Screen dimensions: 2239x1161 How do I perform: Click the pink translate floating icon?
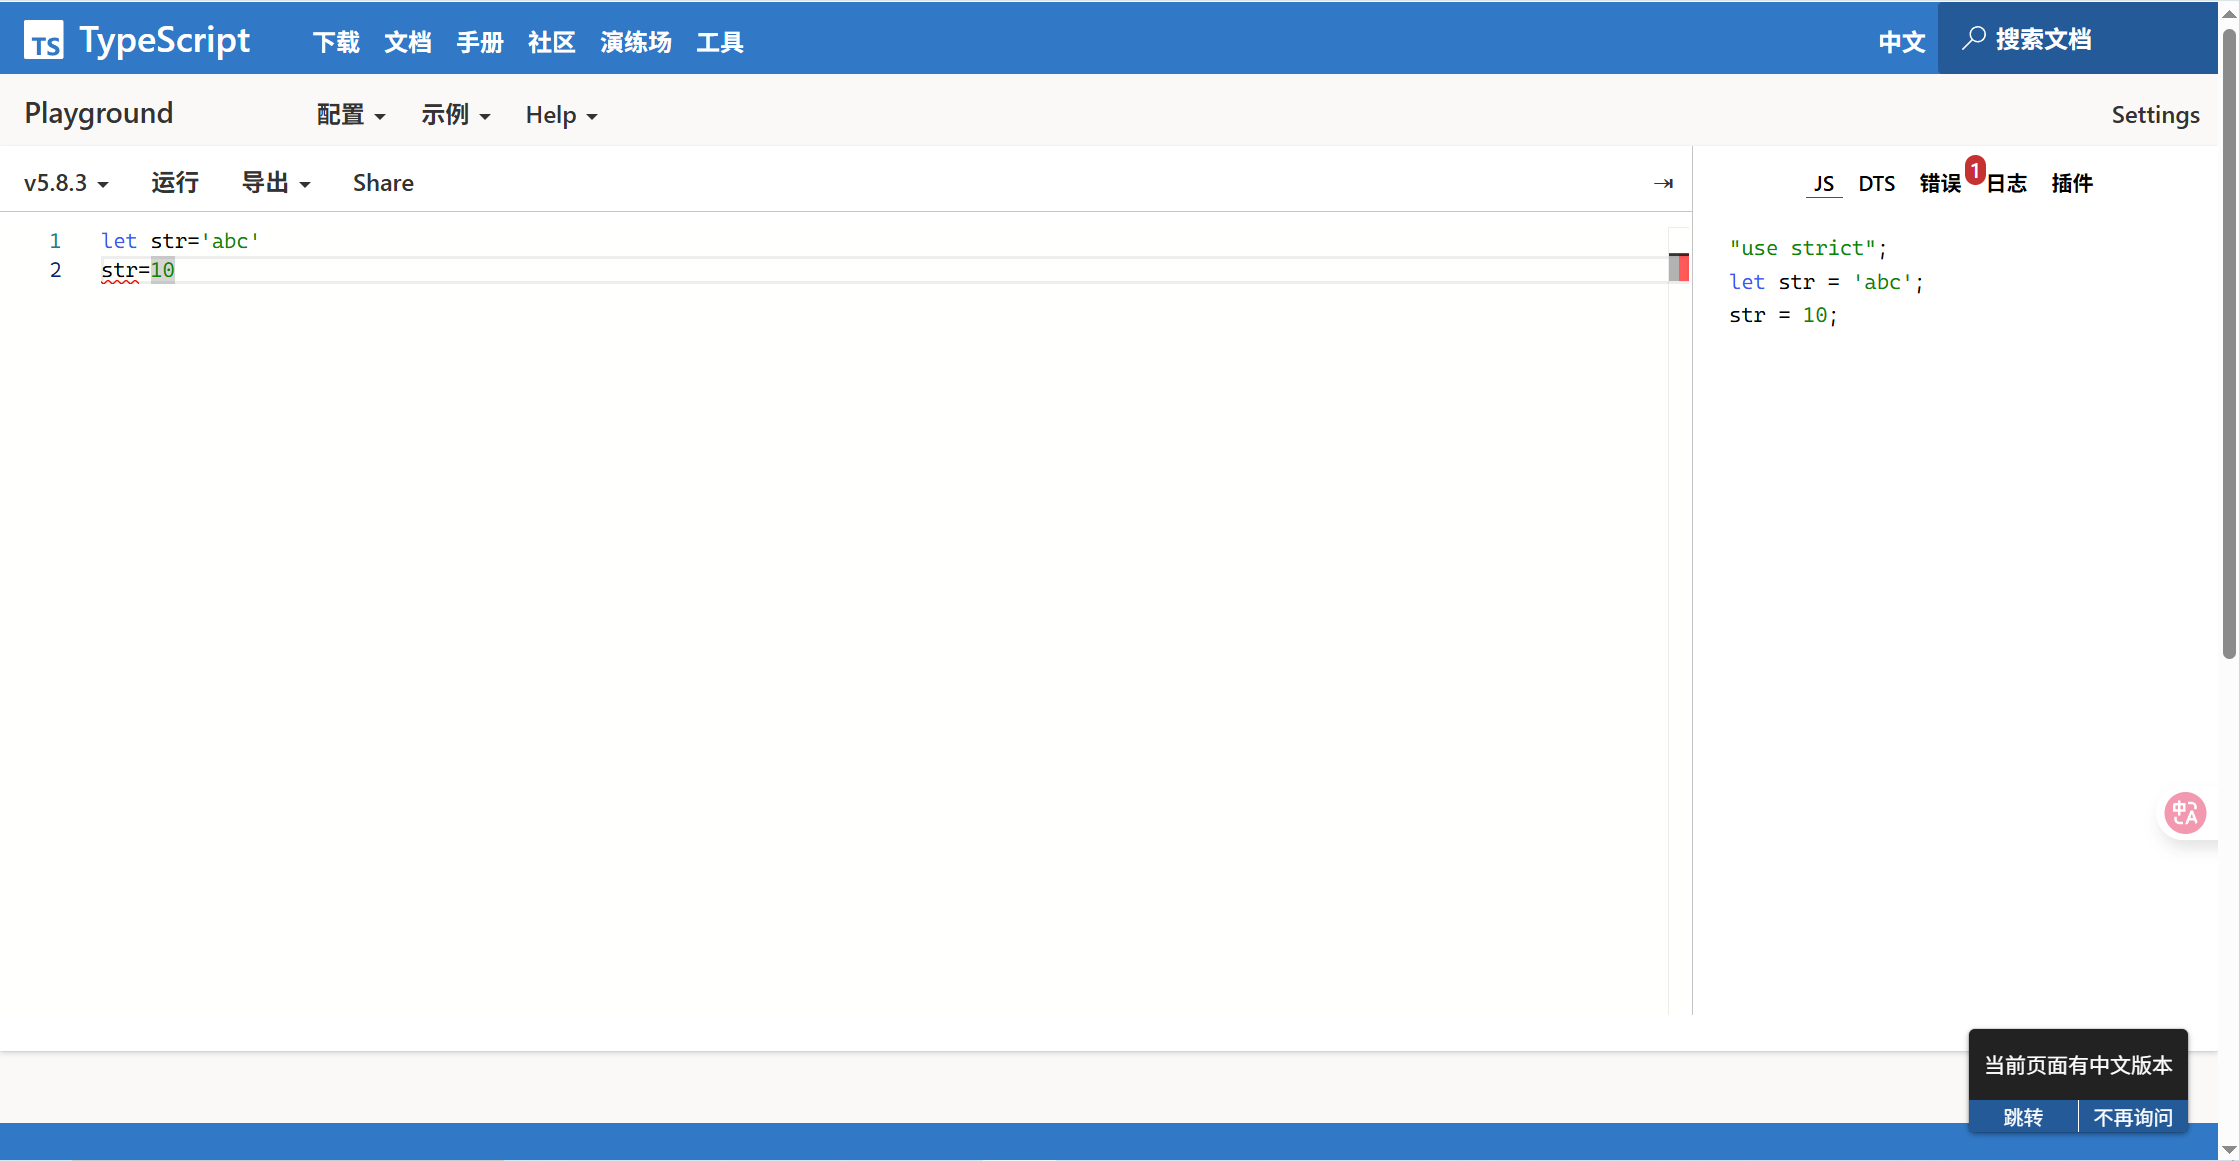click(x=2185, y=812)
